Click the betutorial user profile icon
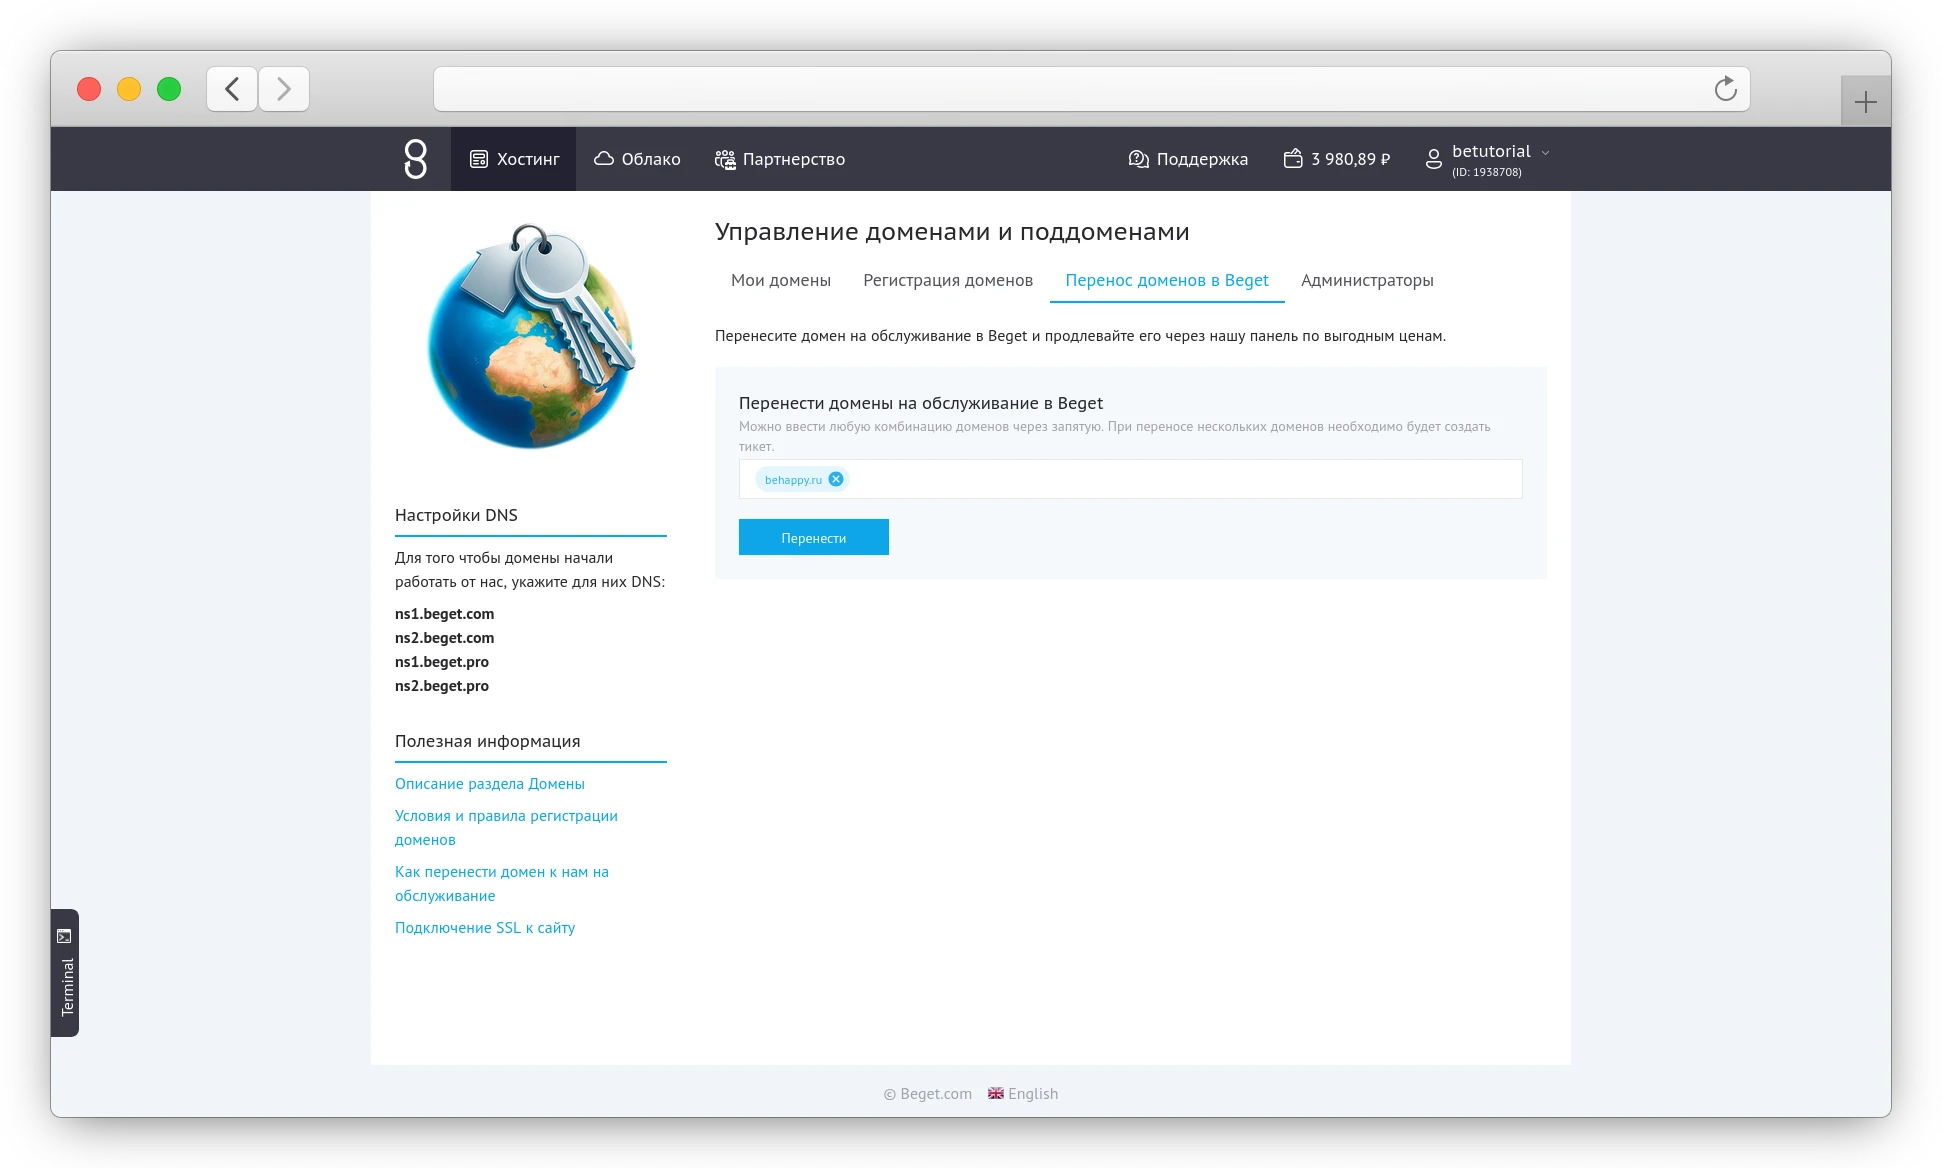This screenshot has width=1942, height=1168. [1432, 158]
